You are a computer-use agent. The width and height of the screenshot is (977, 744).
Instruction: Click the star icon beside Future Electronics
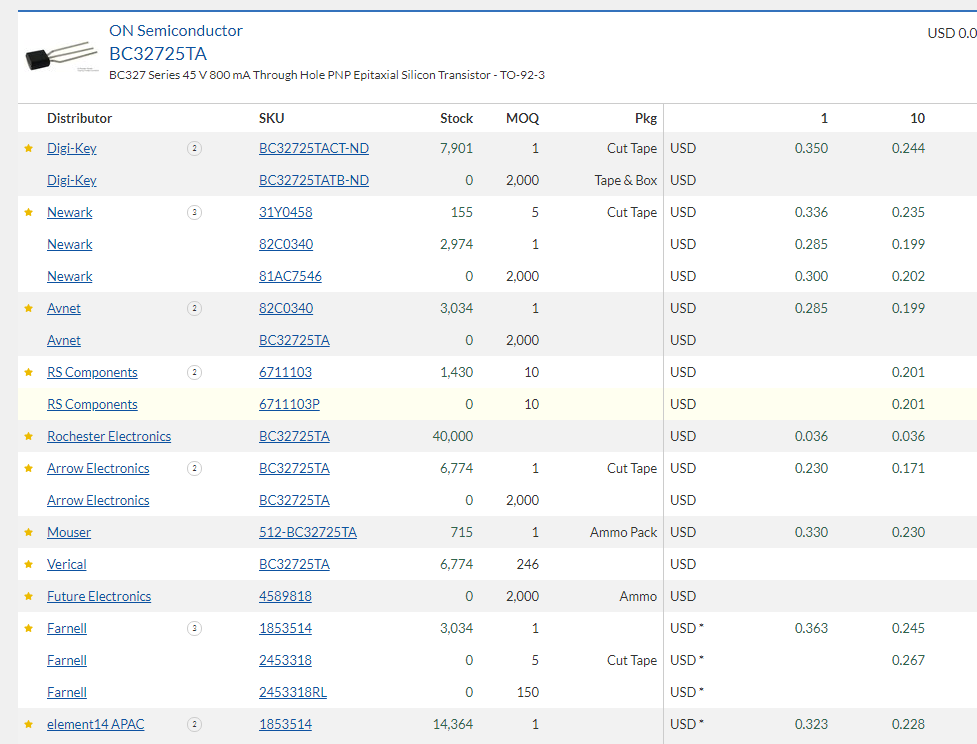point(29,596)
